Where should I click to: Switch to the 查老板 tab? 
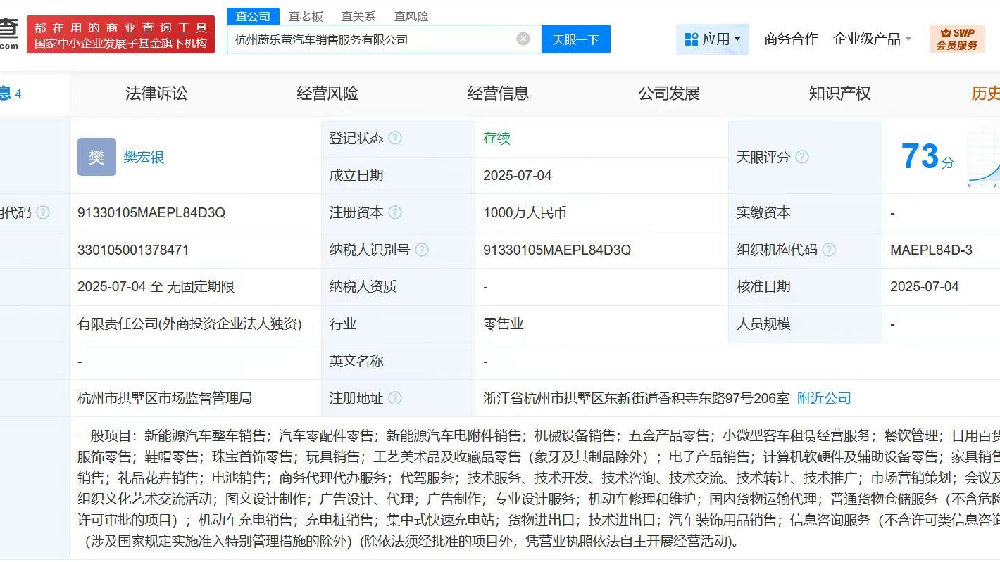point(305,17)
